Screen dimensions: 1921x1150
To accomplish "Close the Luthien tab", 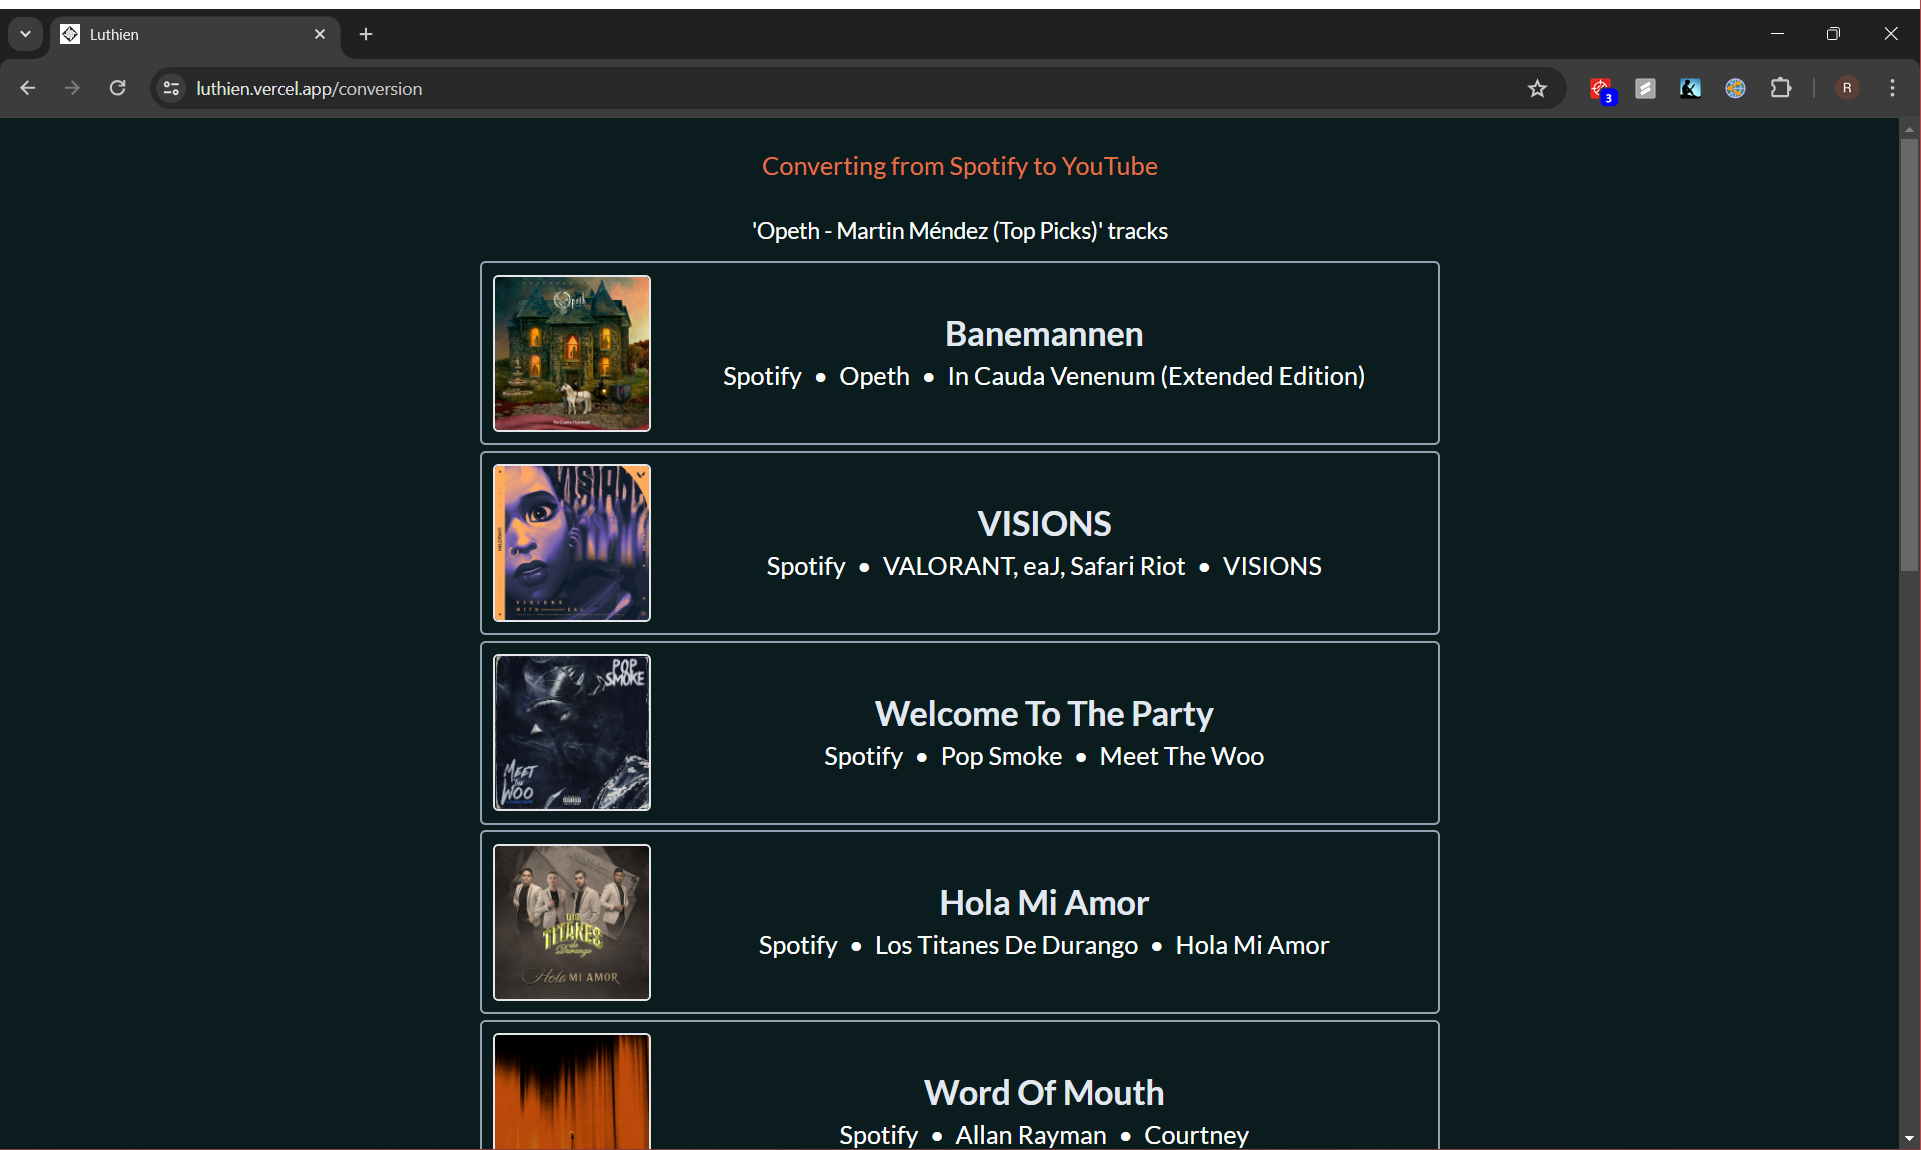I will coord(320,34).
